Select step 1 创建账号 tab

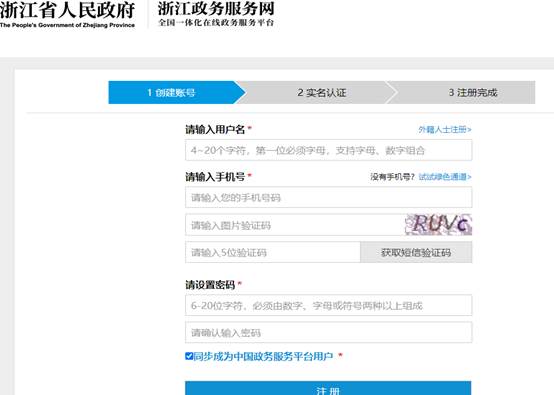click(x=177, y=93)
